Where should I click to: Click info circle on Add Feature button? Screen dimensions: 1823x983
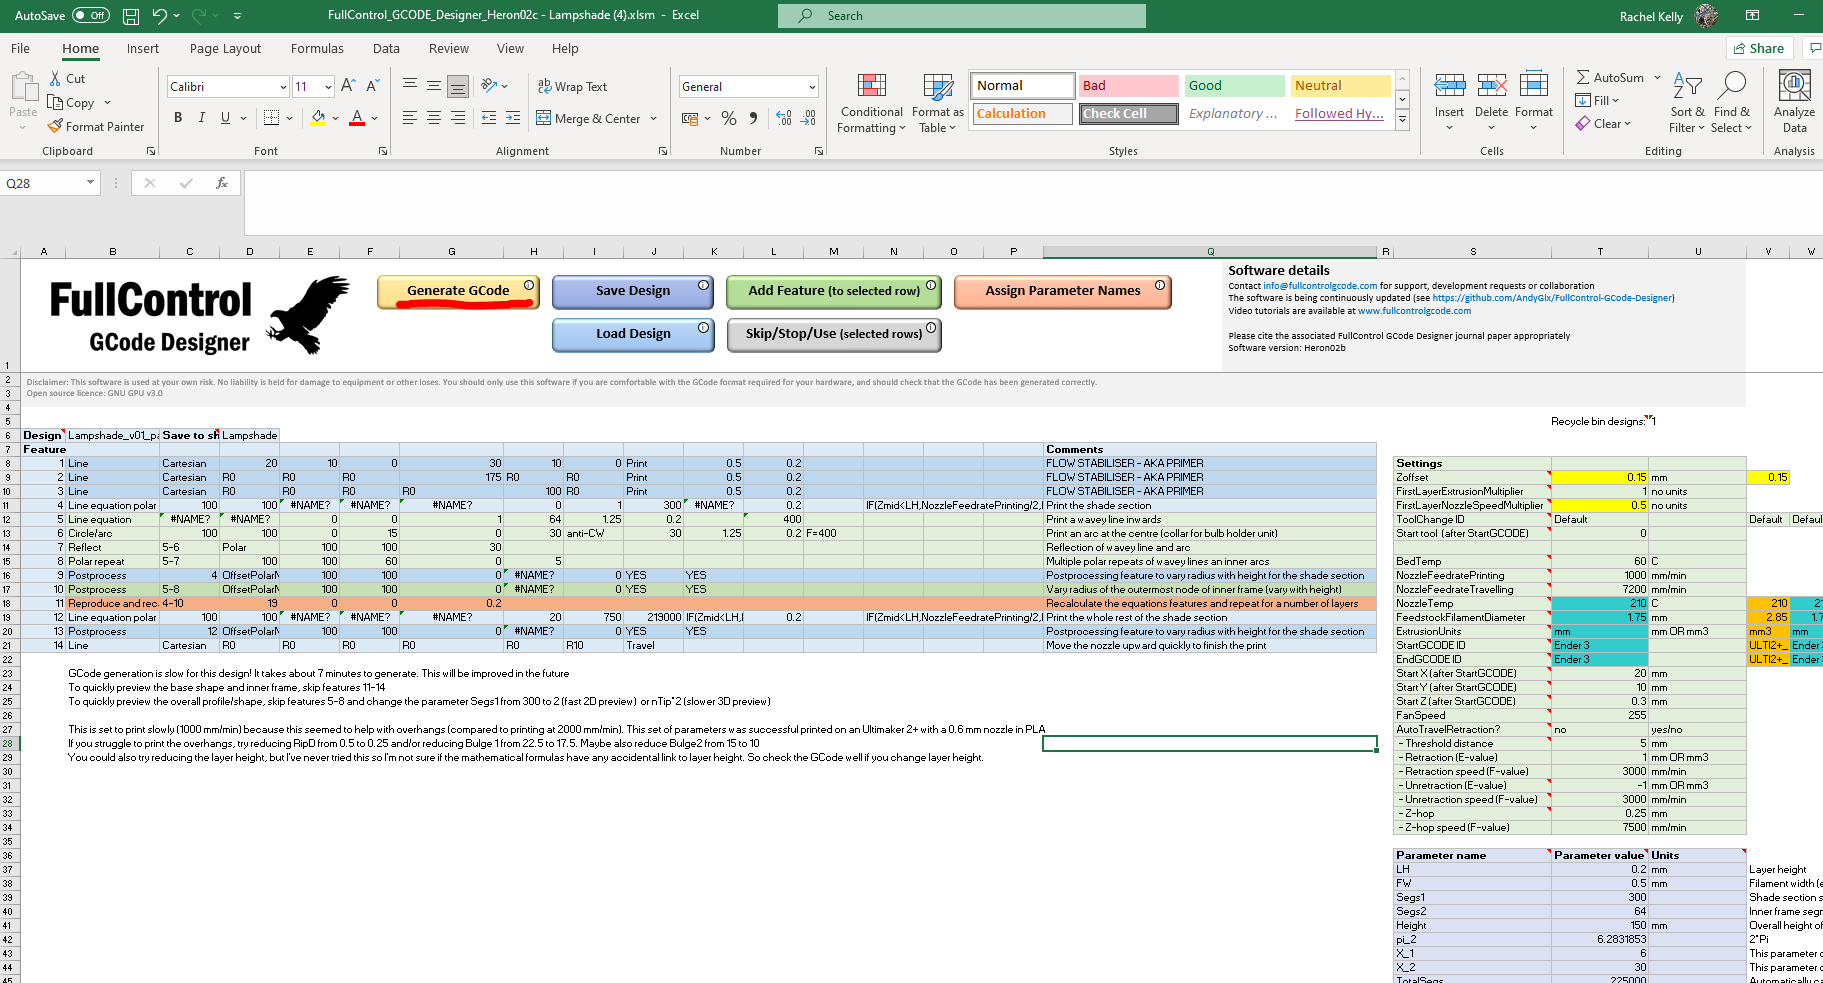931,286
